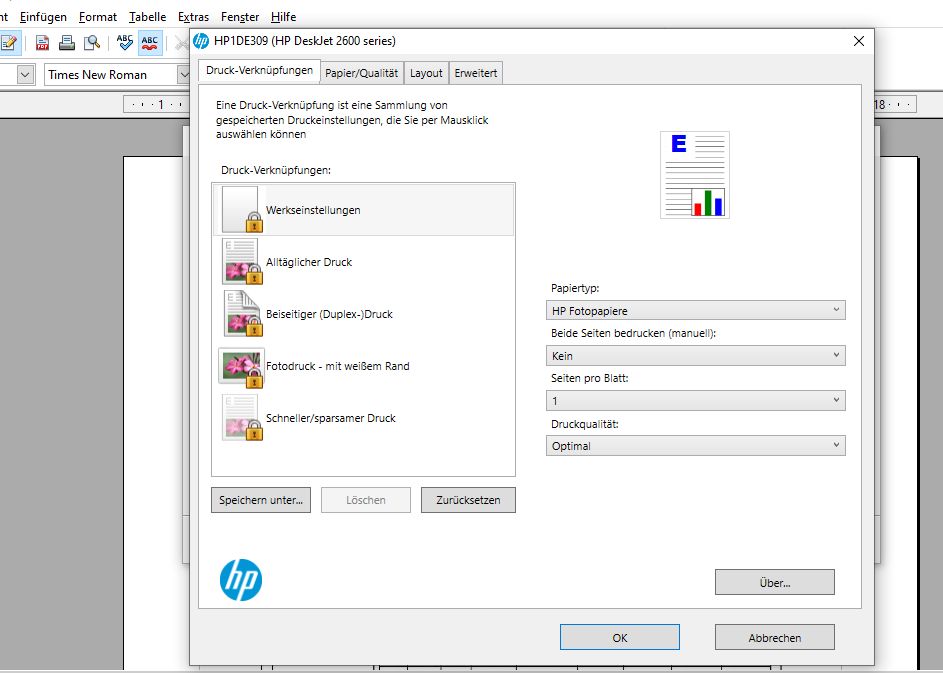Open the Times New Roman font dropdown

[183, 75]
